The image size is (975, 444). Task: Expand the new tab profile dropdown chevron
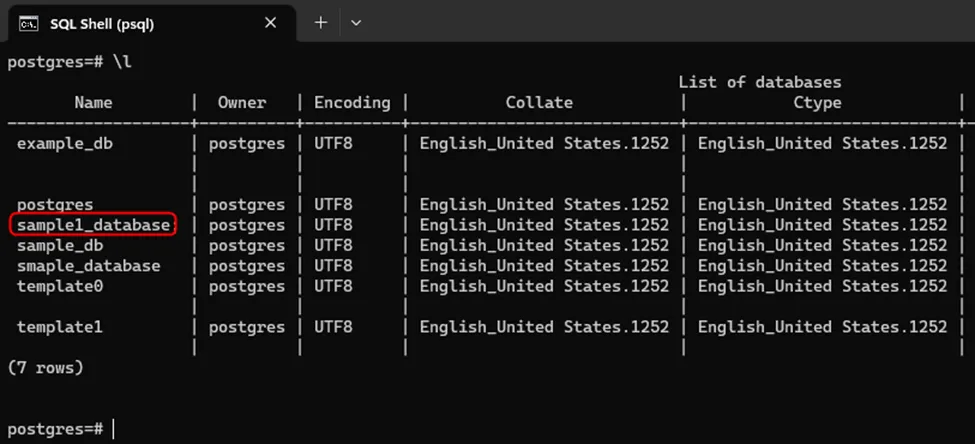tap(356, 22)
